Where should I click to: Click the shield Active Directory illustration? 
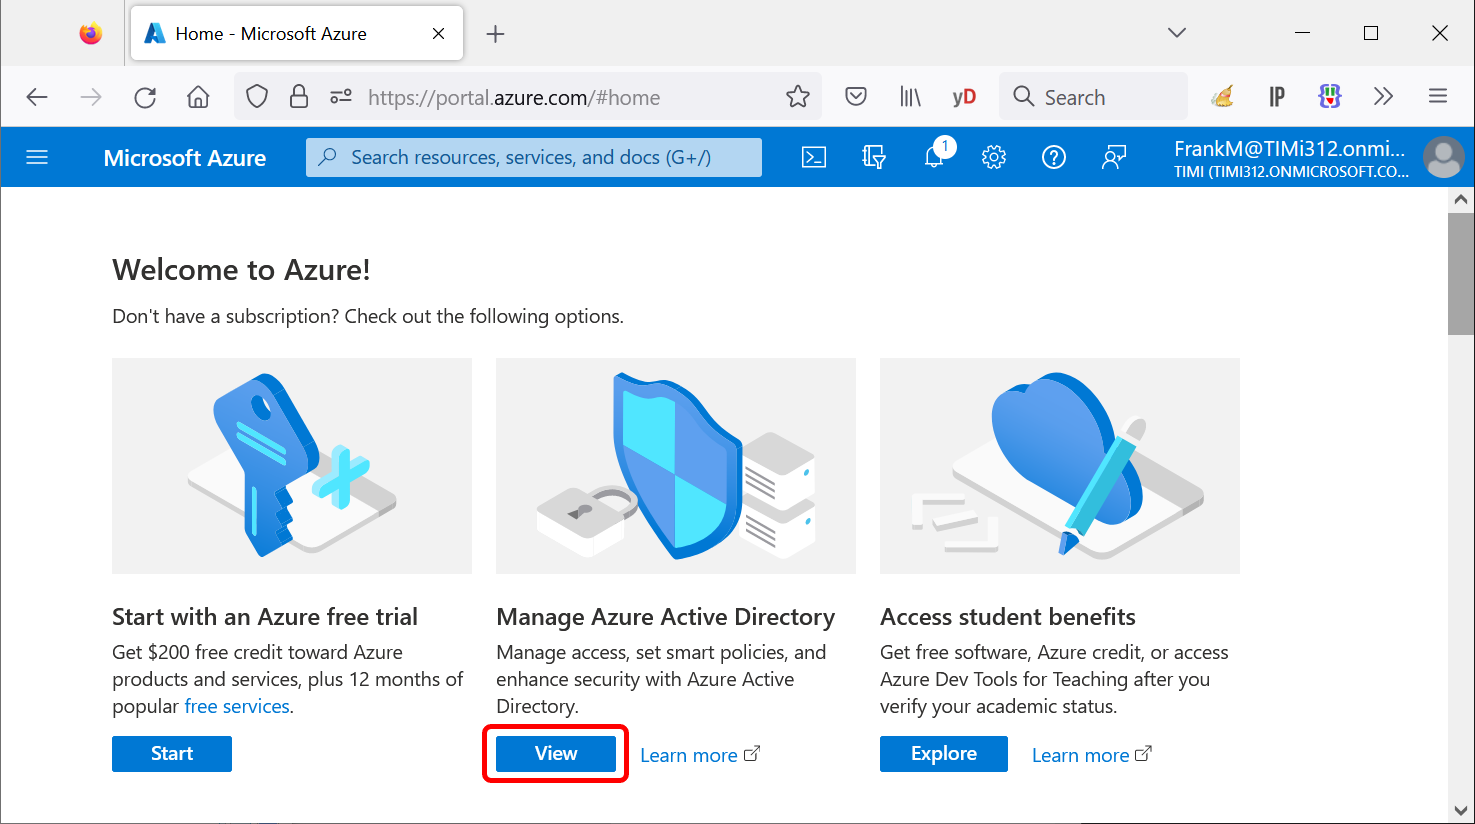tap(676, 466)
